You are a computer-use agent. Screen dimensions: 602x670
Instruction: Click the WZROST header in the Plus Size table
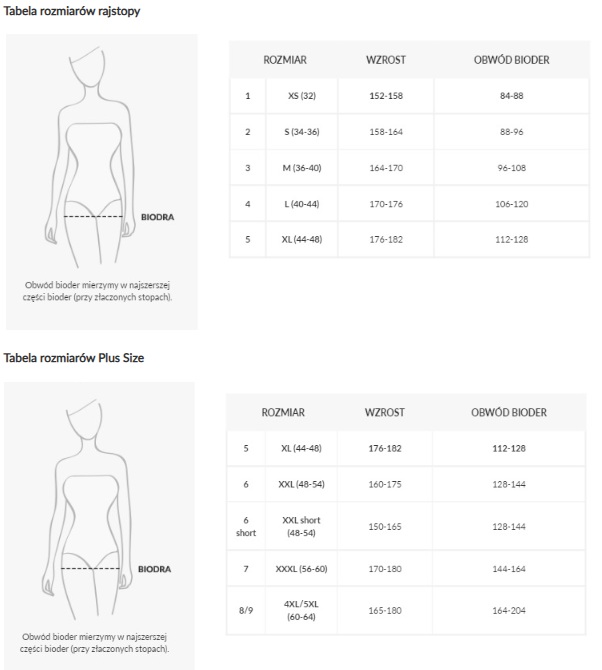tap(384, 412)
